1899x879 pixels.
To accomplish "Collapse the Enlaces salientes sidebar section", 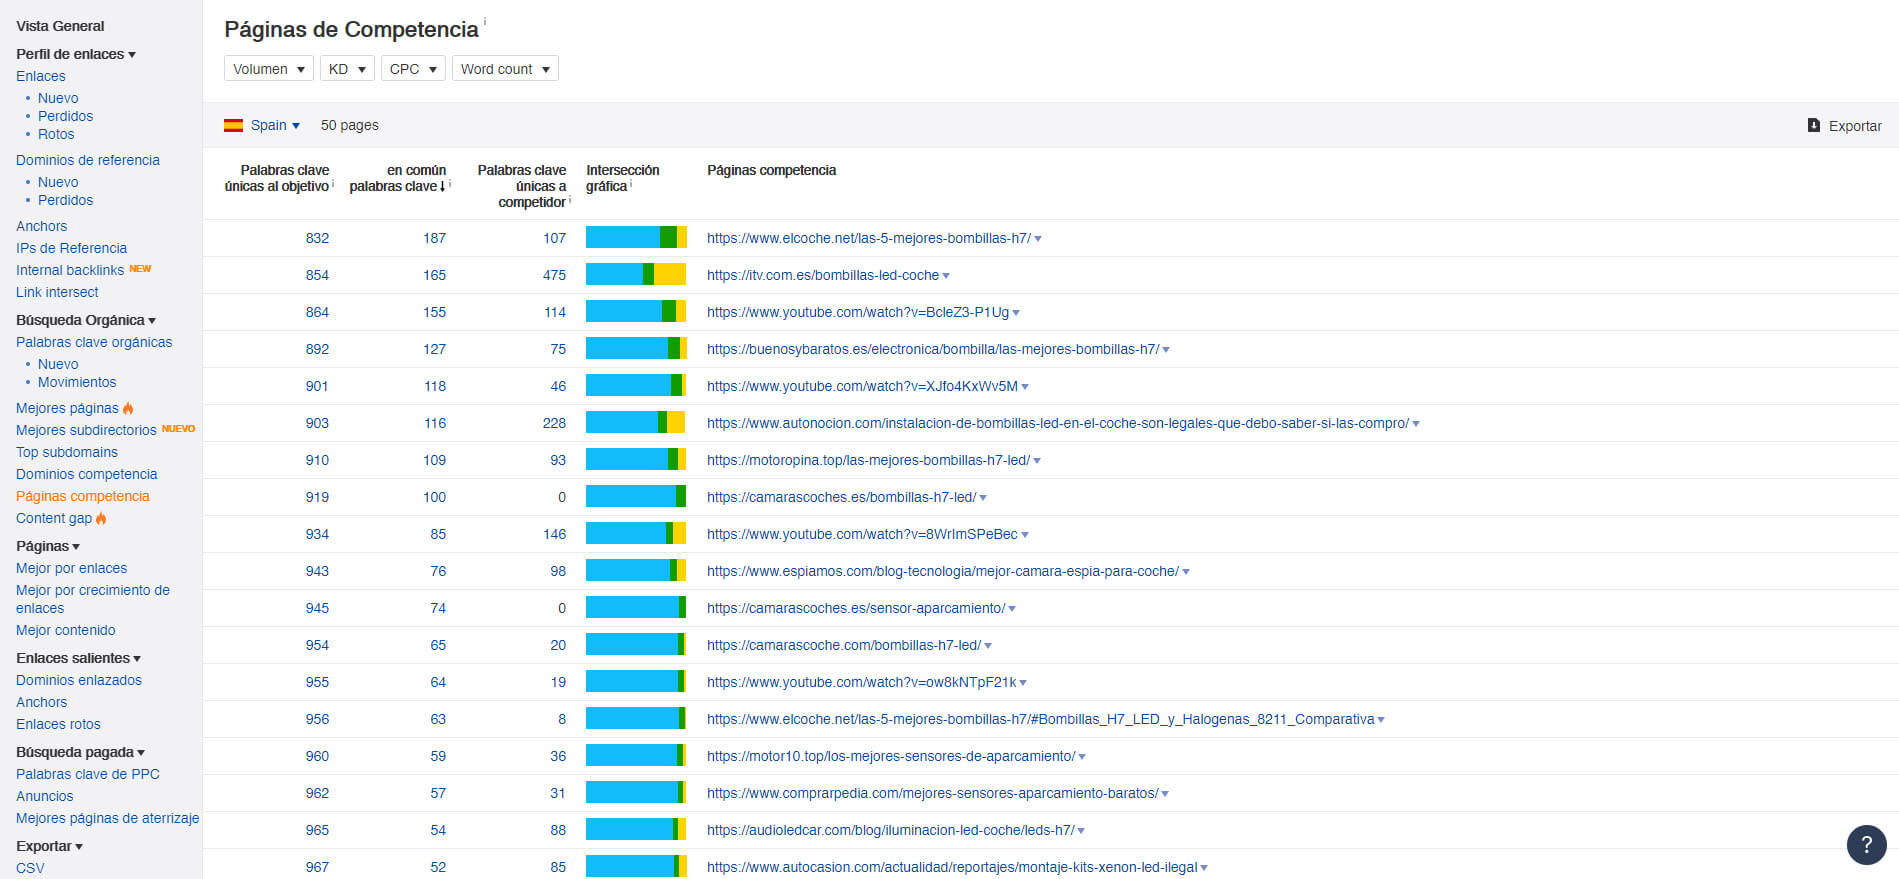I will (x=78, y=658).
